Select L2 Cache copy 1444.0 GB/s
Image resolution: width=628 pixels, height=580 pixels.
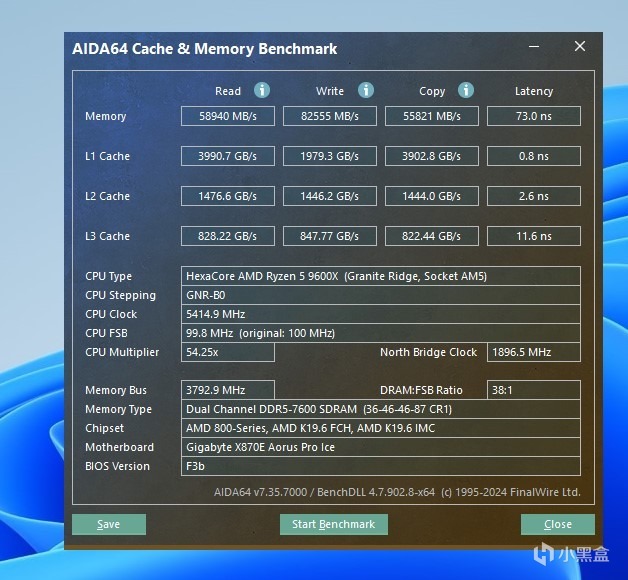[432, 196]
